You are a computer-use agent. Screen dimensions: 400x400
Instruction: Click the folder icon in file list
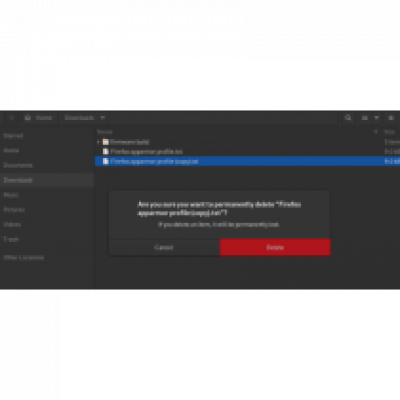[106, 142]
